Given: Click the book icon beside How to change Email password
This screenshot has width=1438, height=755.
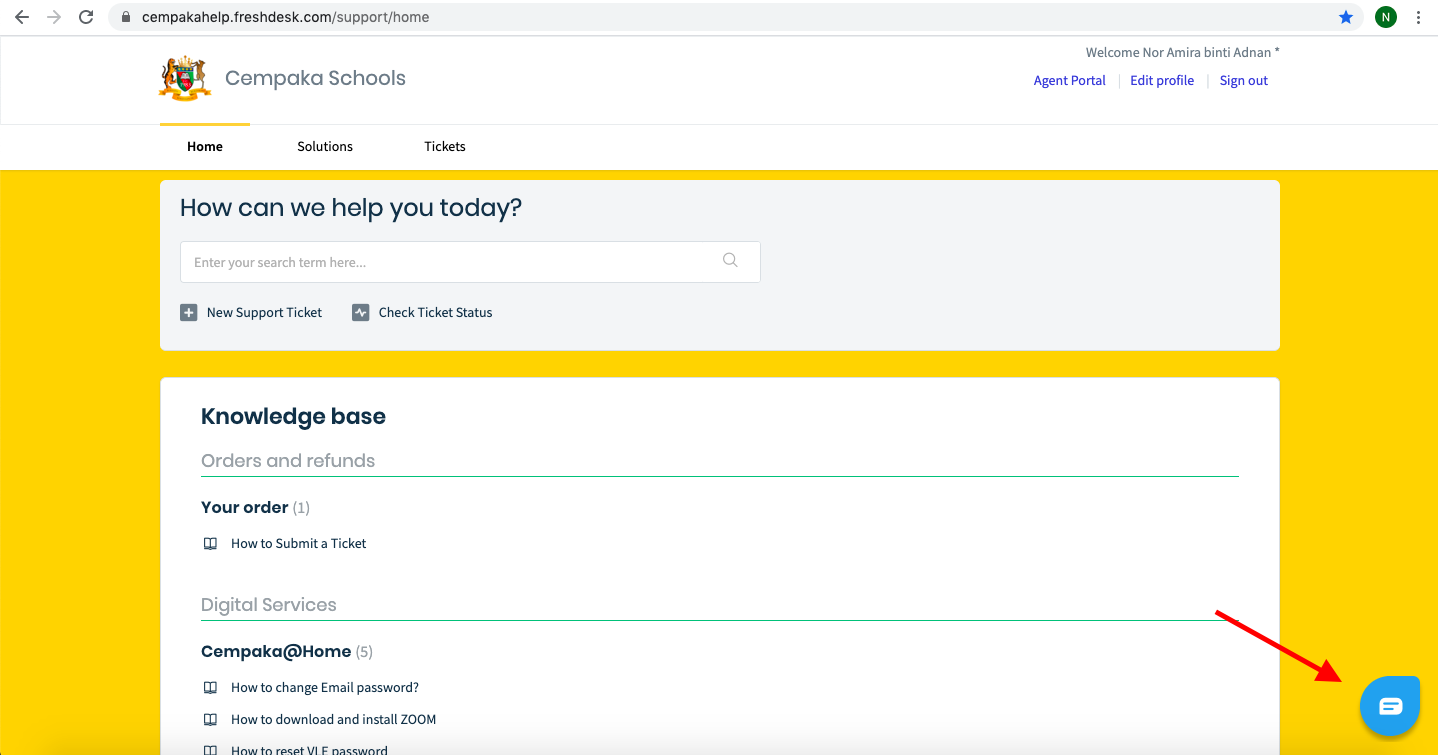Looking at the screenshot, I should point(210,687).
